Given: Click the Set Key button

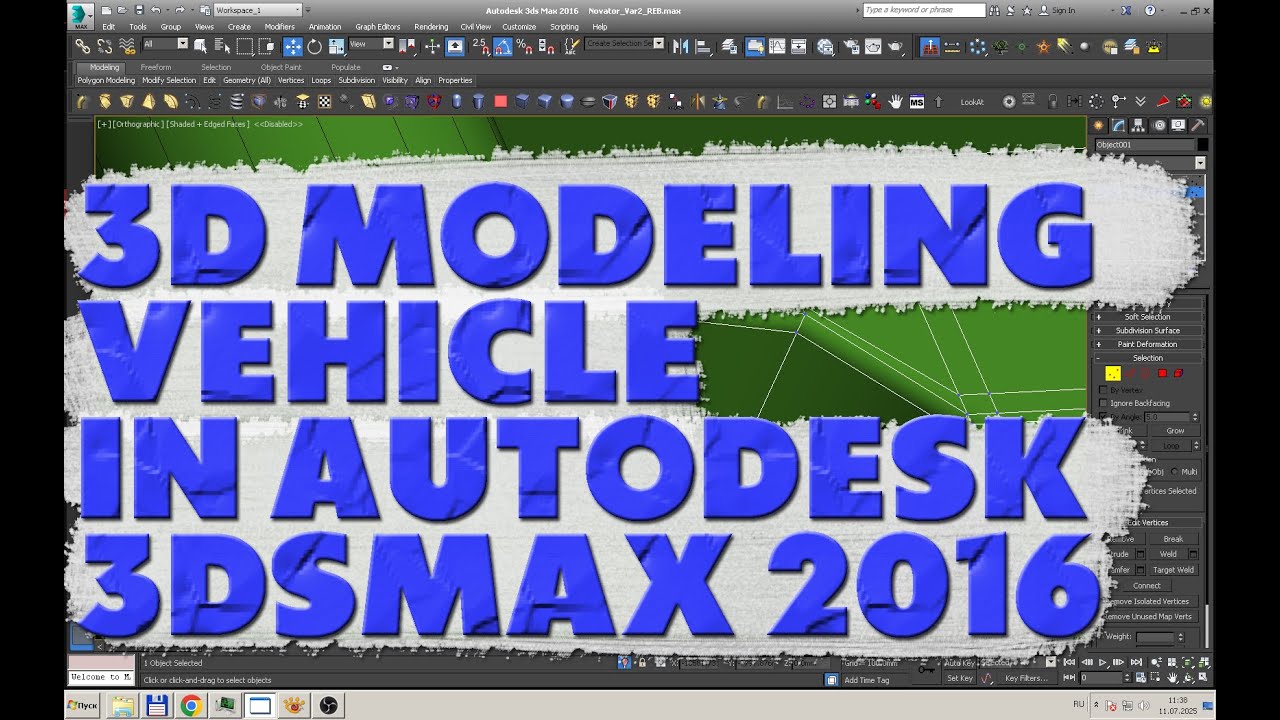Looking at the screenshot, I should point(959,679).
